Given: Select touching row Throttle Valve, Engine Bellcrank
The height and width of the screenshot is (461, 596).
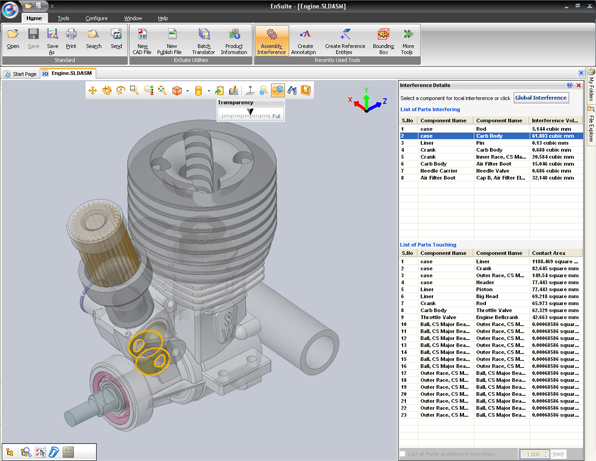Looking at the screenshot, I should (x=491, y=317).
